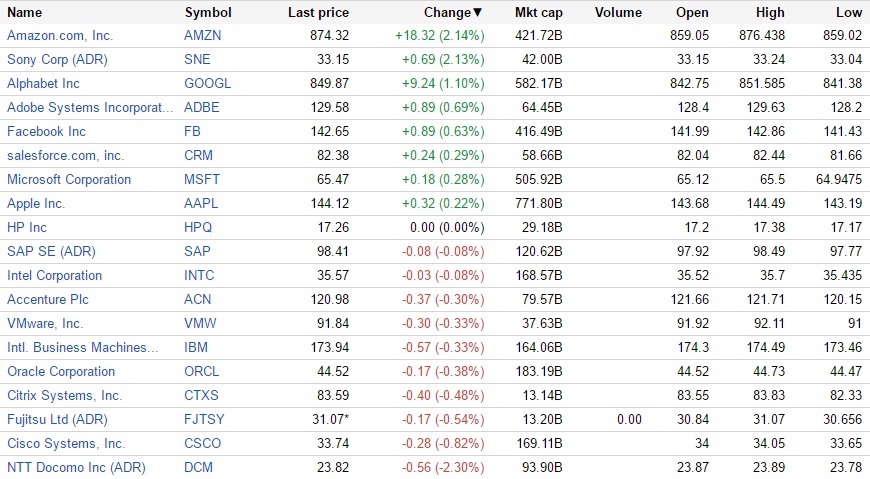This screenshot has width=870, height=479.
Task: Click the AAPL ticker symbol
Action: point(202,203)
